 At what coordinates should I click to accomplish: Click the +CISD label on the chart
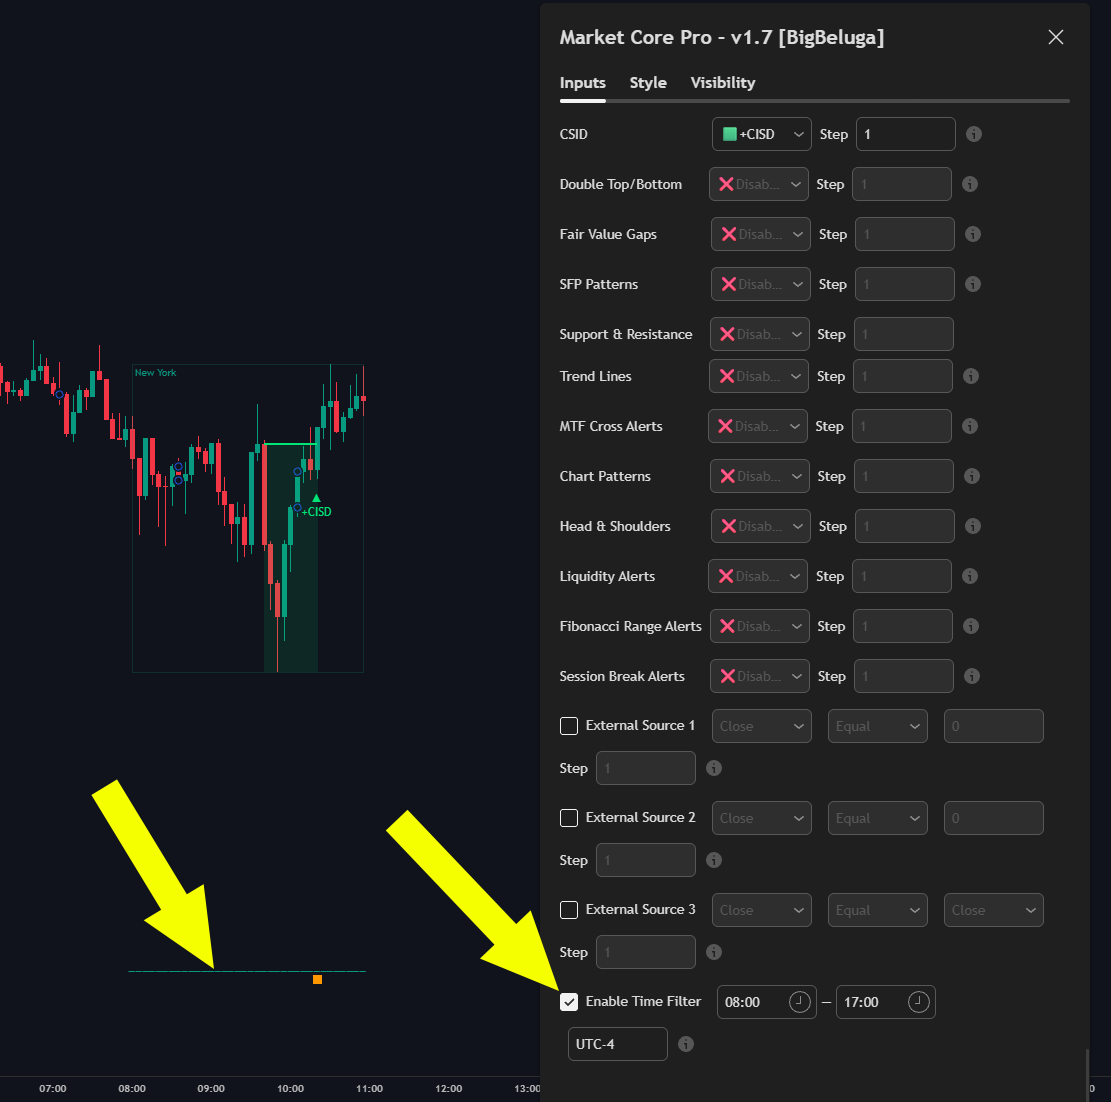[317, 512]
